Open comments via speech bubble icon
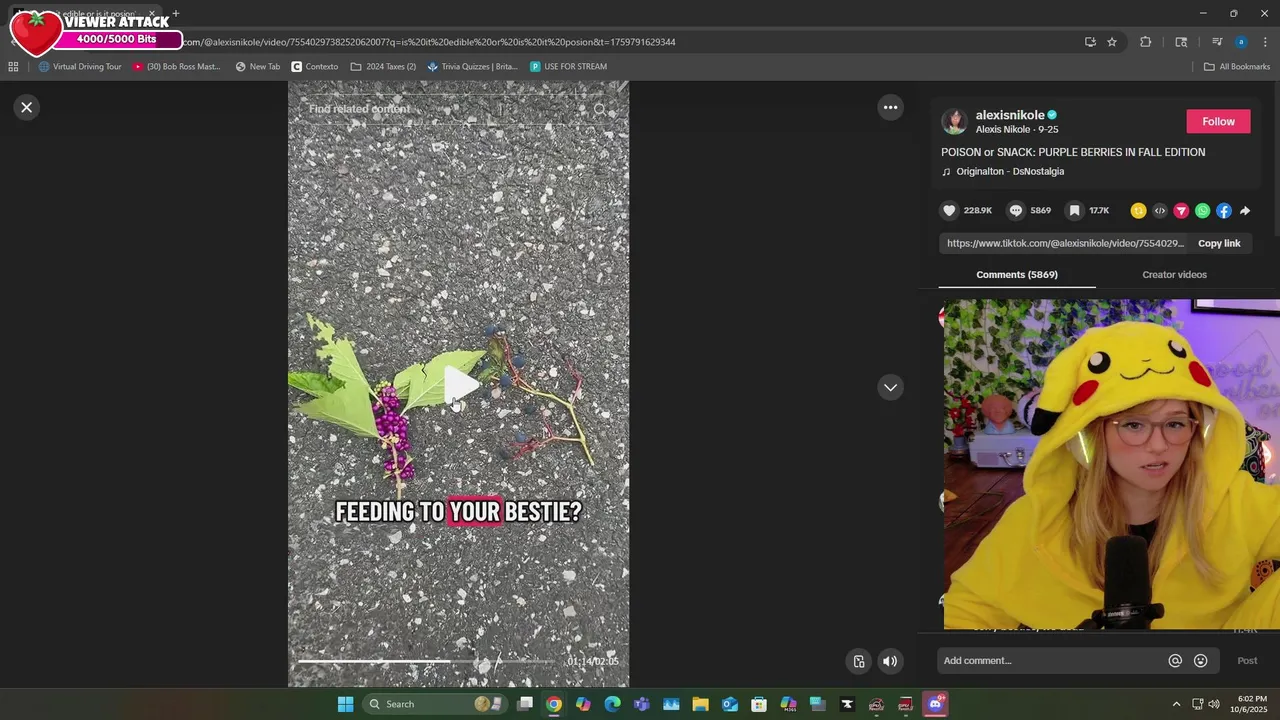This screenshot has width=1280, height=720. pos(1016,210)
